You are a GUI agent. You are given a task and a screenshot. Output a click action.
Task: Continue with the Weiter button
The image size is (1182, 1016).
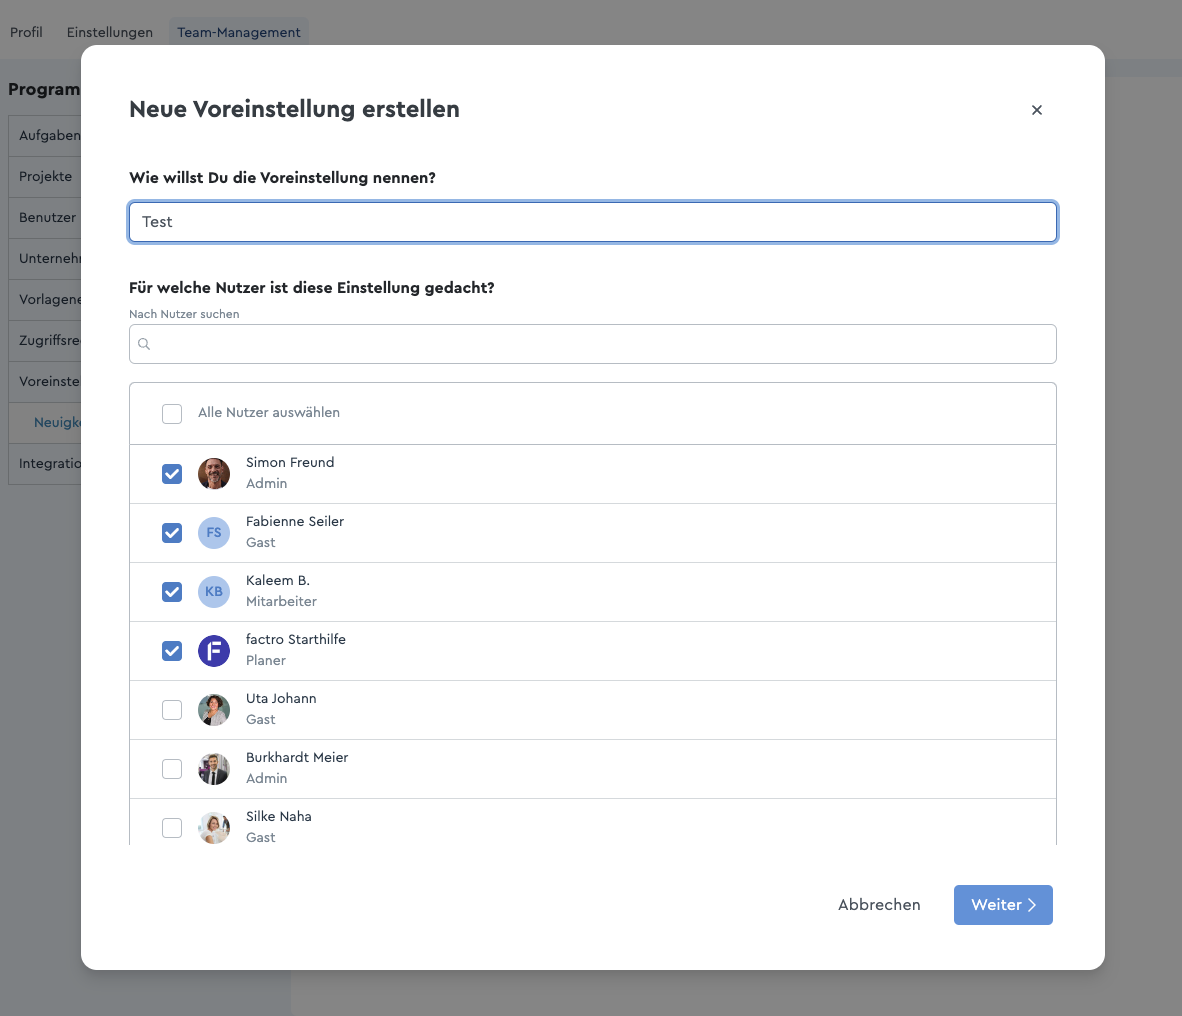(1003, 904)
